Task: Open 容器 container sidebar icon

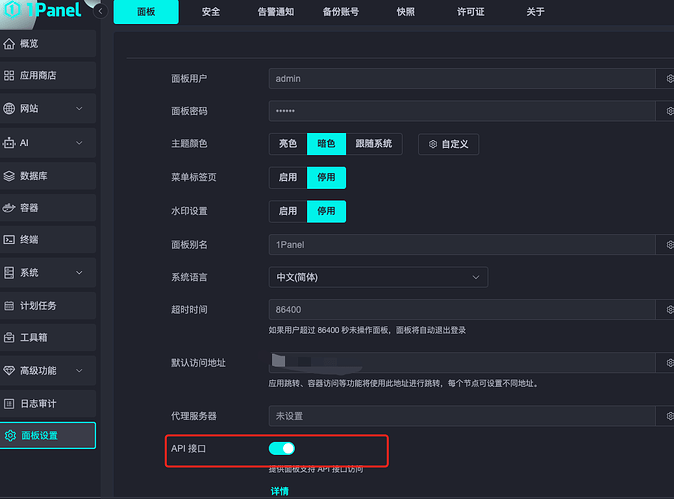Action: (10, 208)
